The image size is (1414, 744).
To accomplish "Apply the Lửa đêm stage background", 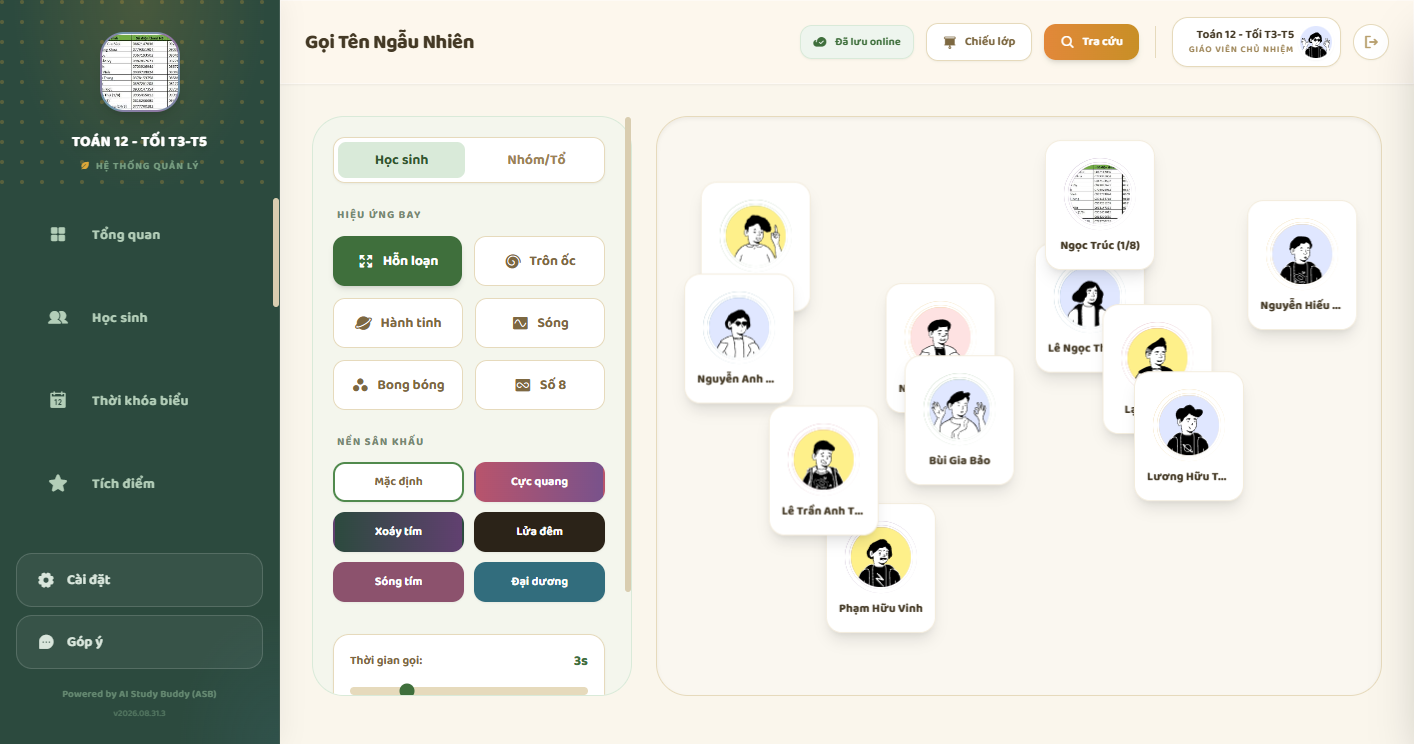I will [539, 532].
